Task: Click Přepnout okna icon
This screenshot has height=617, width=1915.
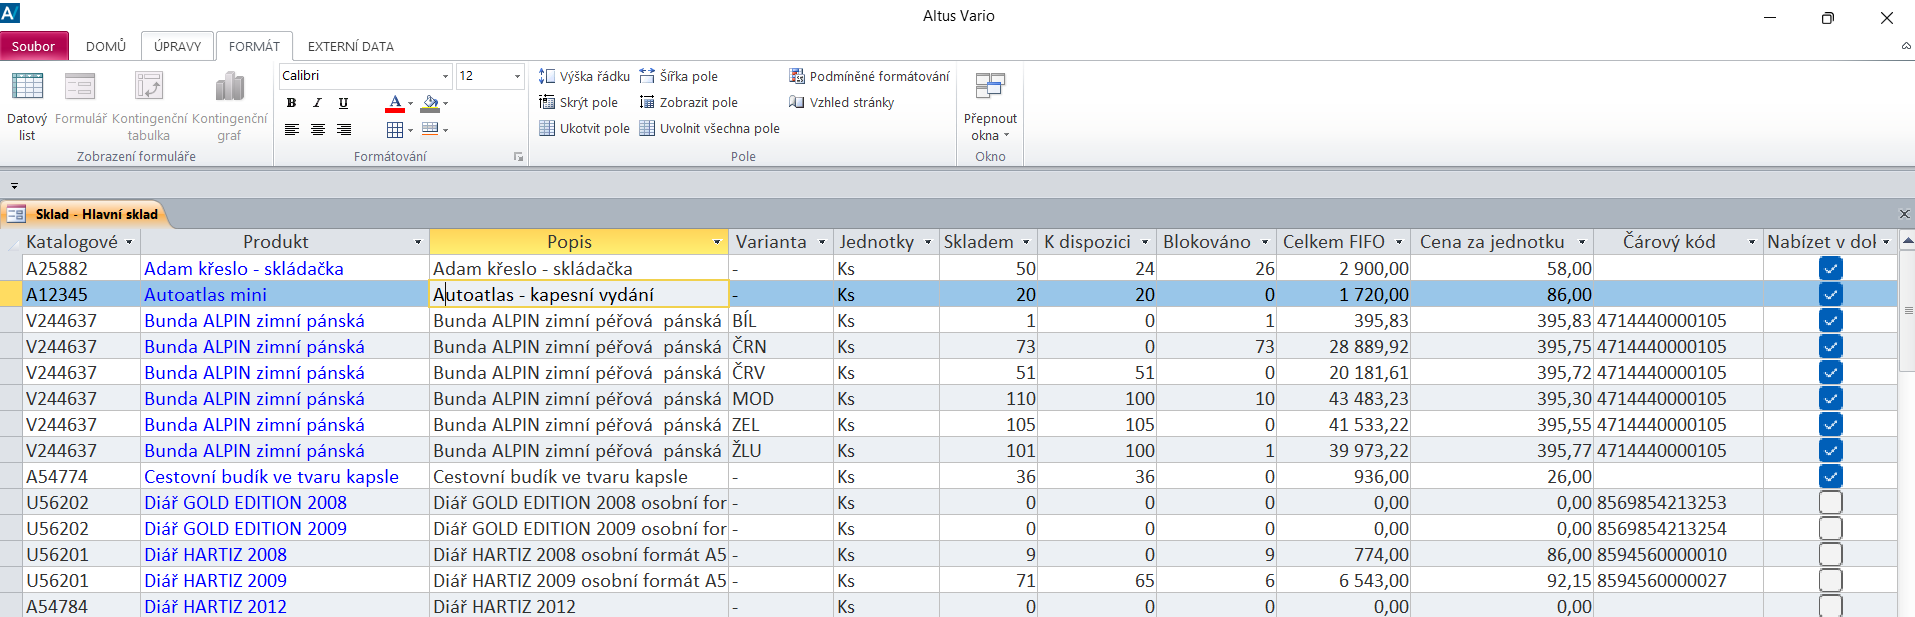Action: click(x=990, y=87)
